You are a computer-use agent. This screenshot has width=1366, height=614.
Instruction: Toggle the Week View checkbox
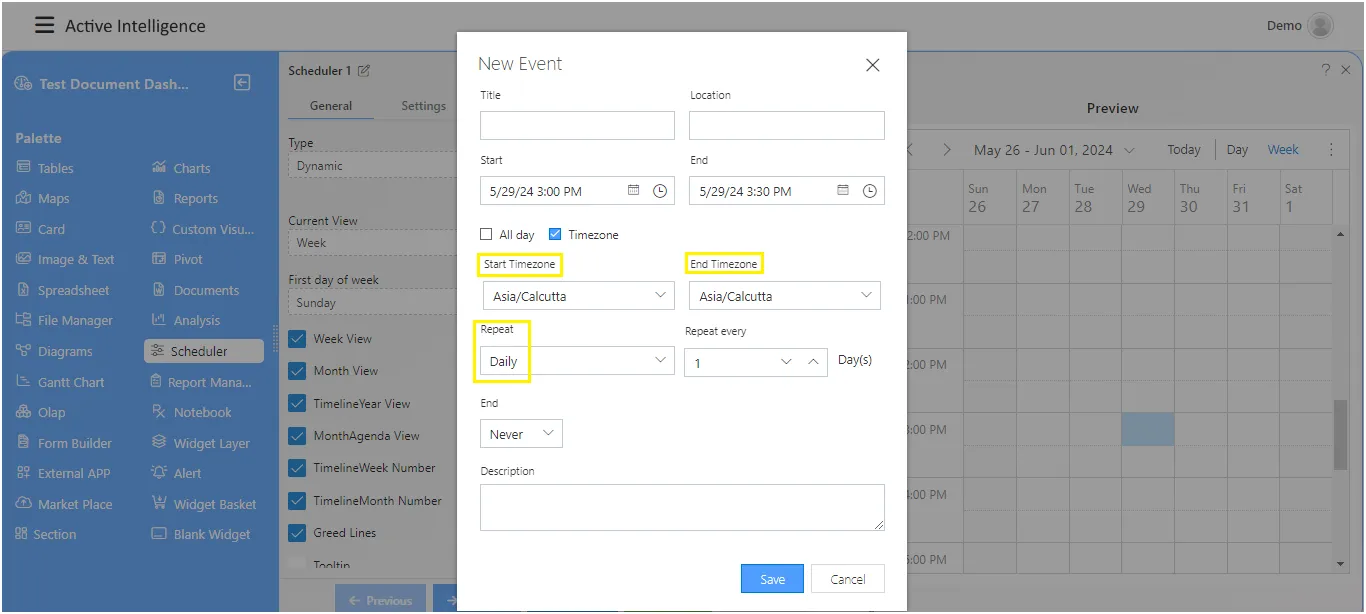coord(297,339)
